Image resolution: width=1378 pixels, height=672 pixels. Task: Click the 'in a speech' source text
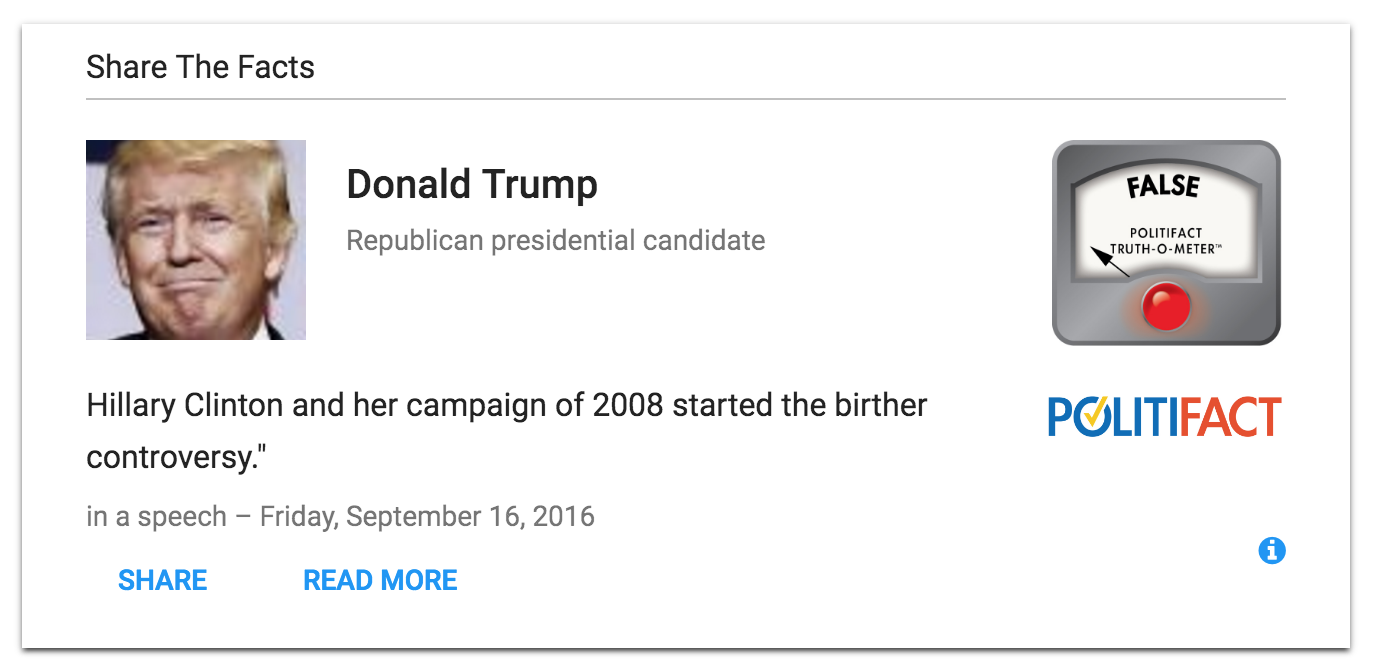click(157, 517)
